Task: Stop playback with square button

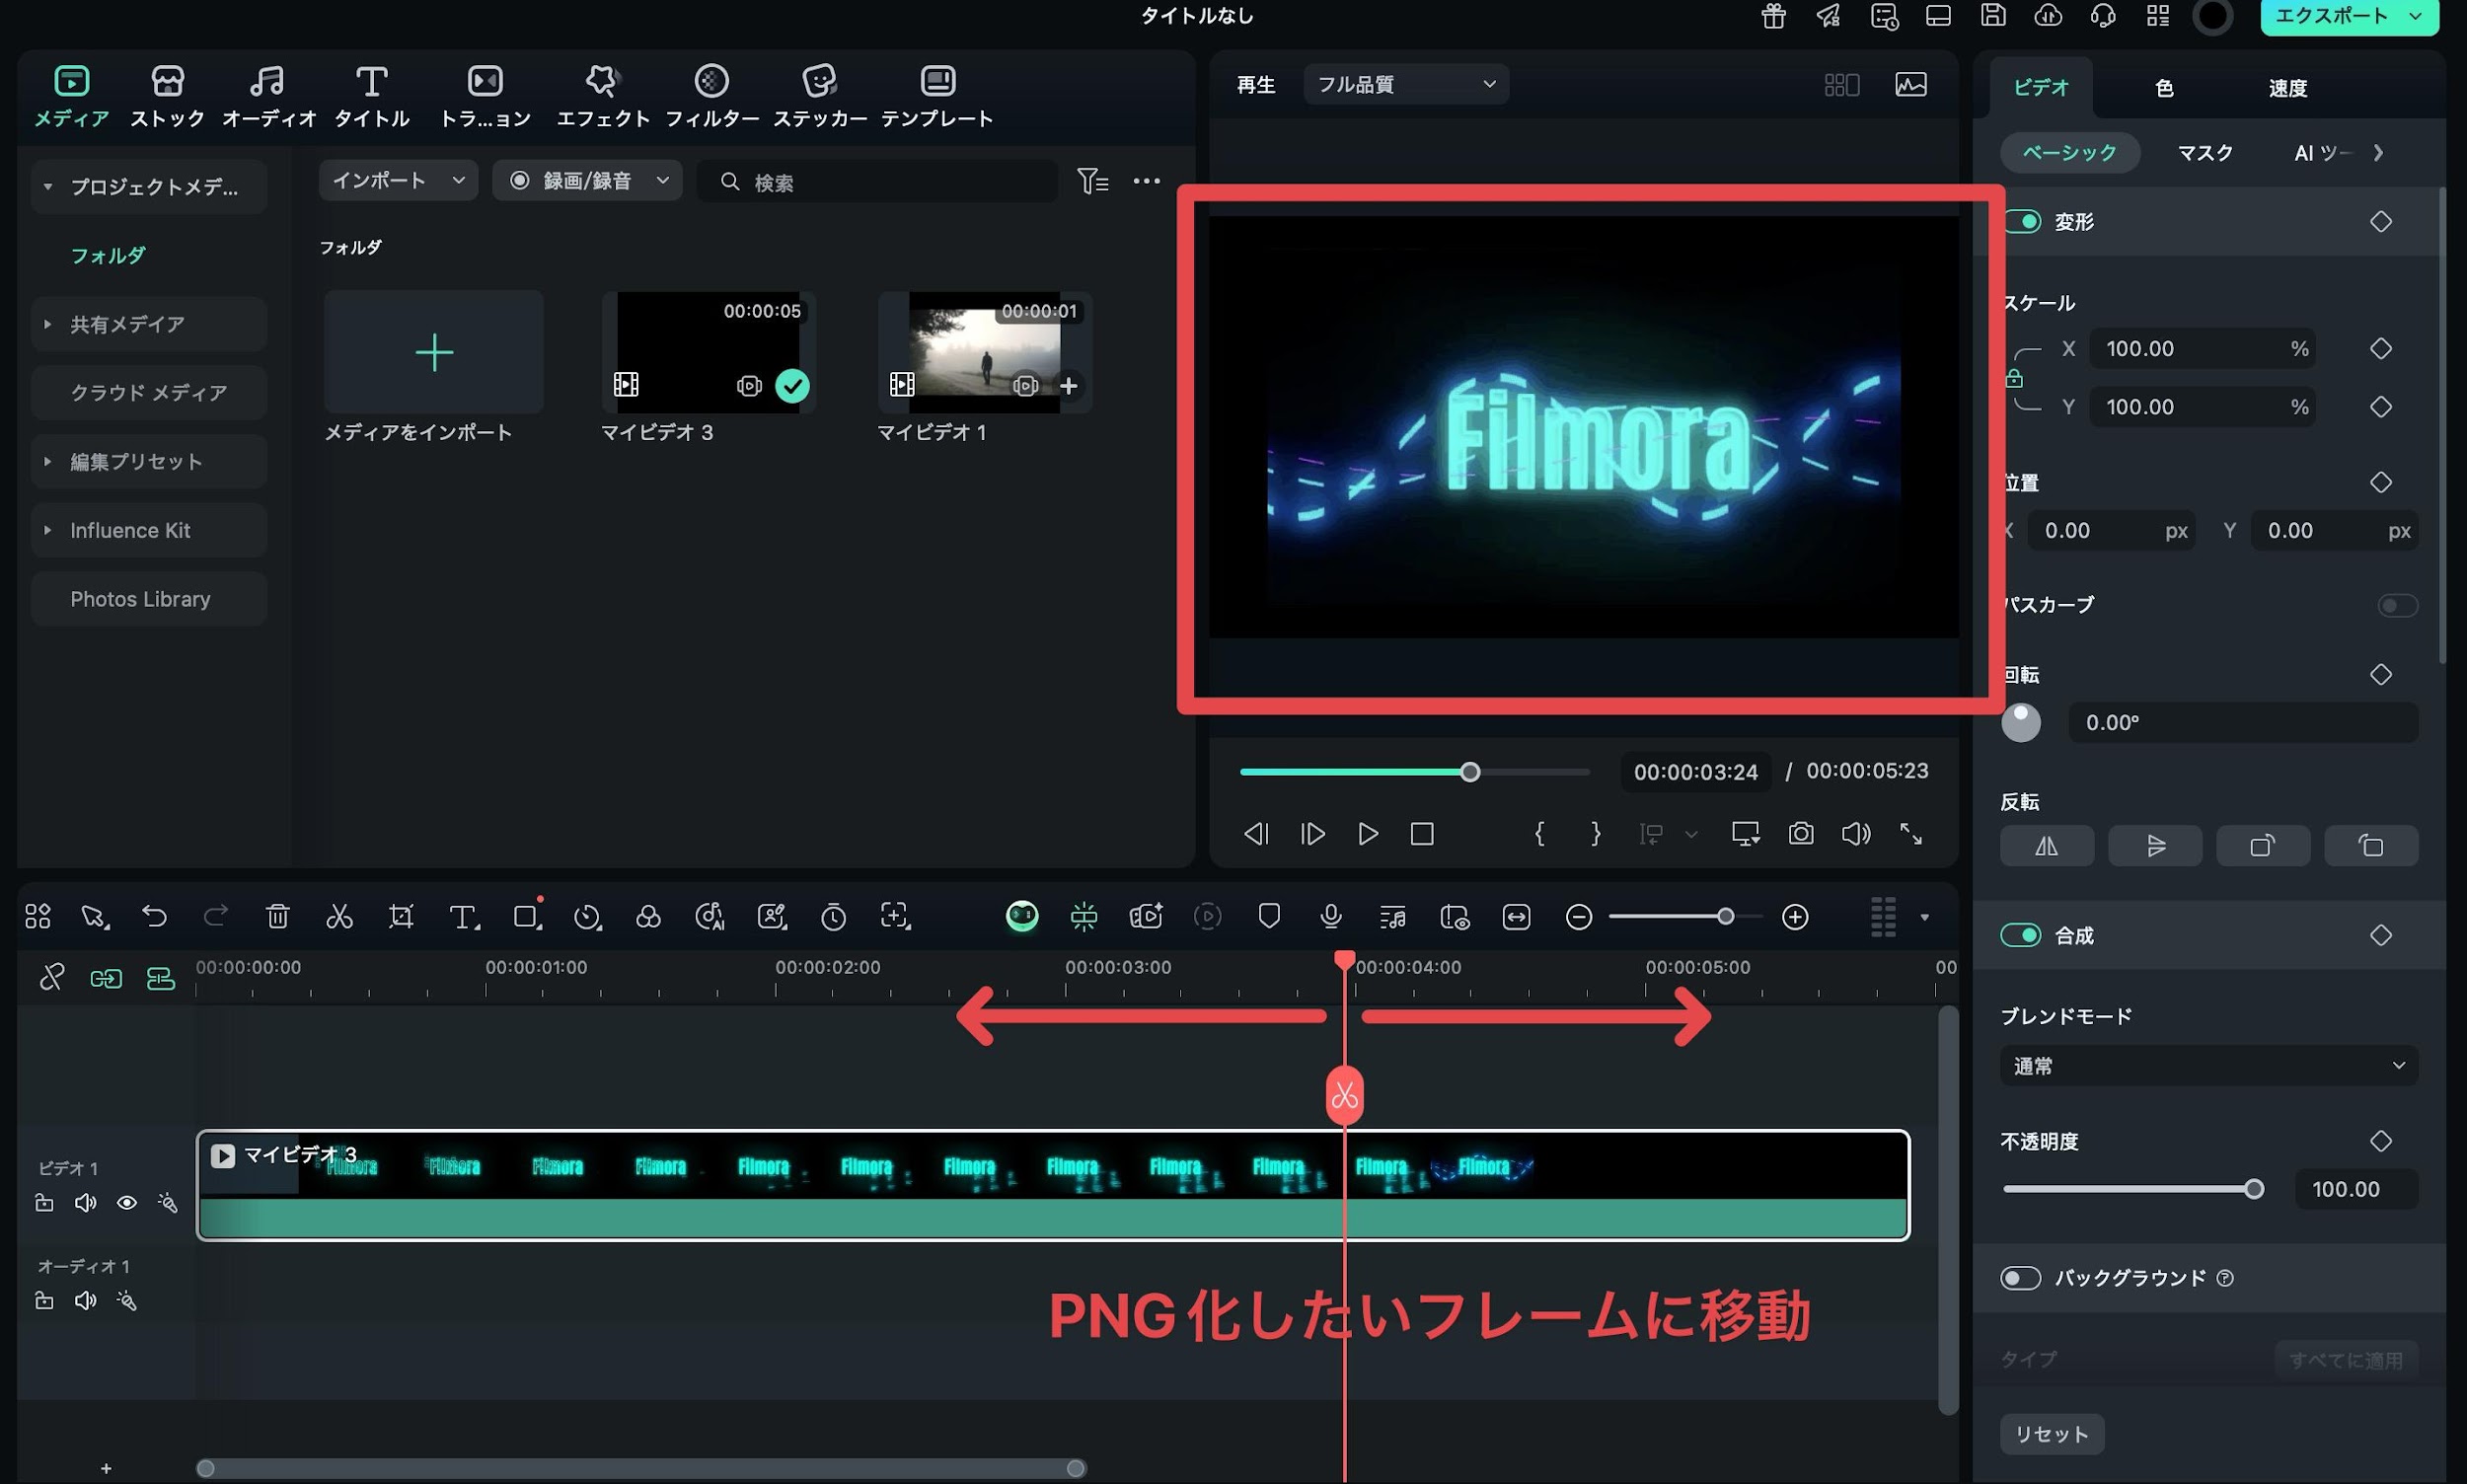Action: (1422, 833)
